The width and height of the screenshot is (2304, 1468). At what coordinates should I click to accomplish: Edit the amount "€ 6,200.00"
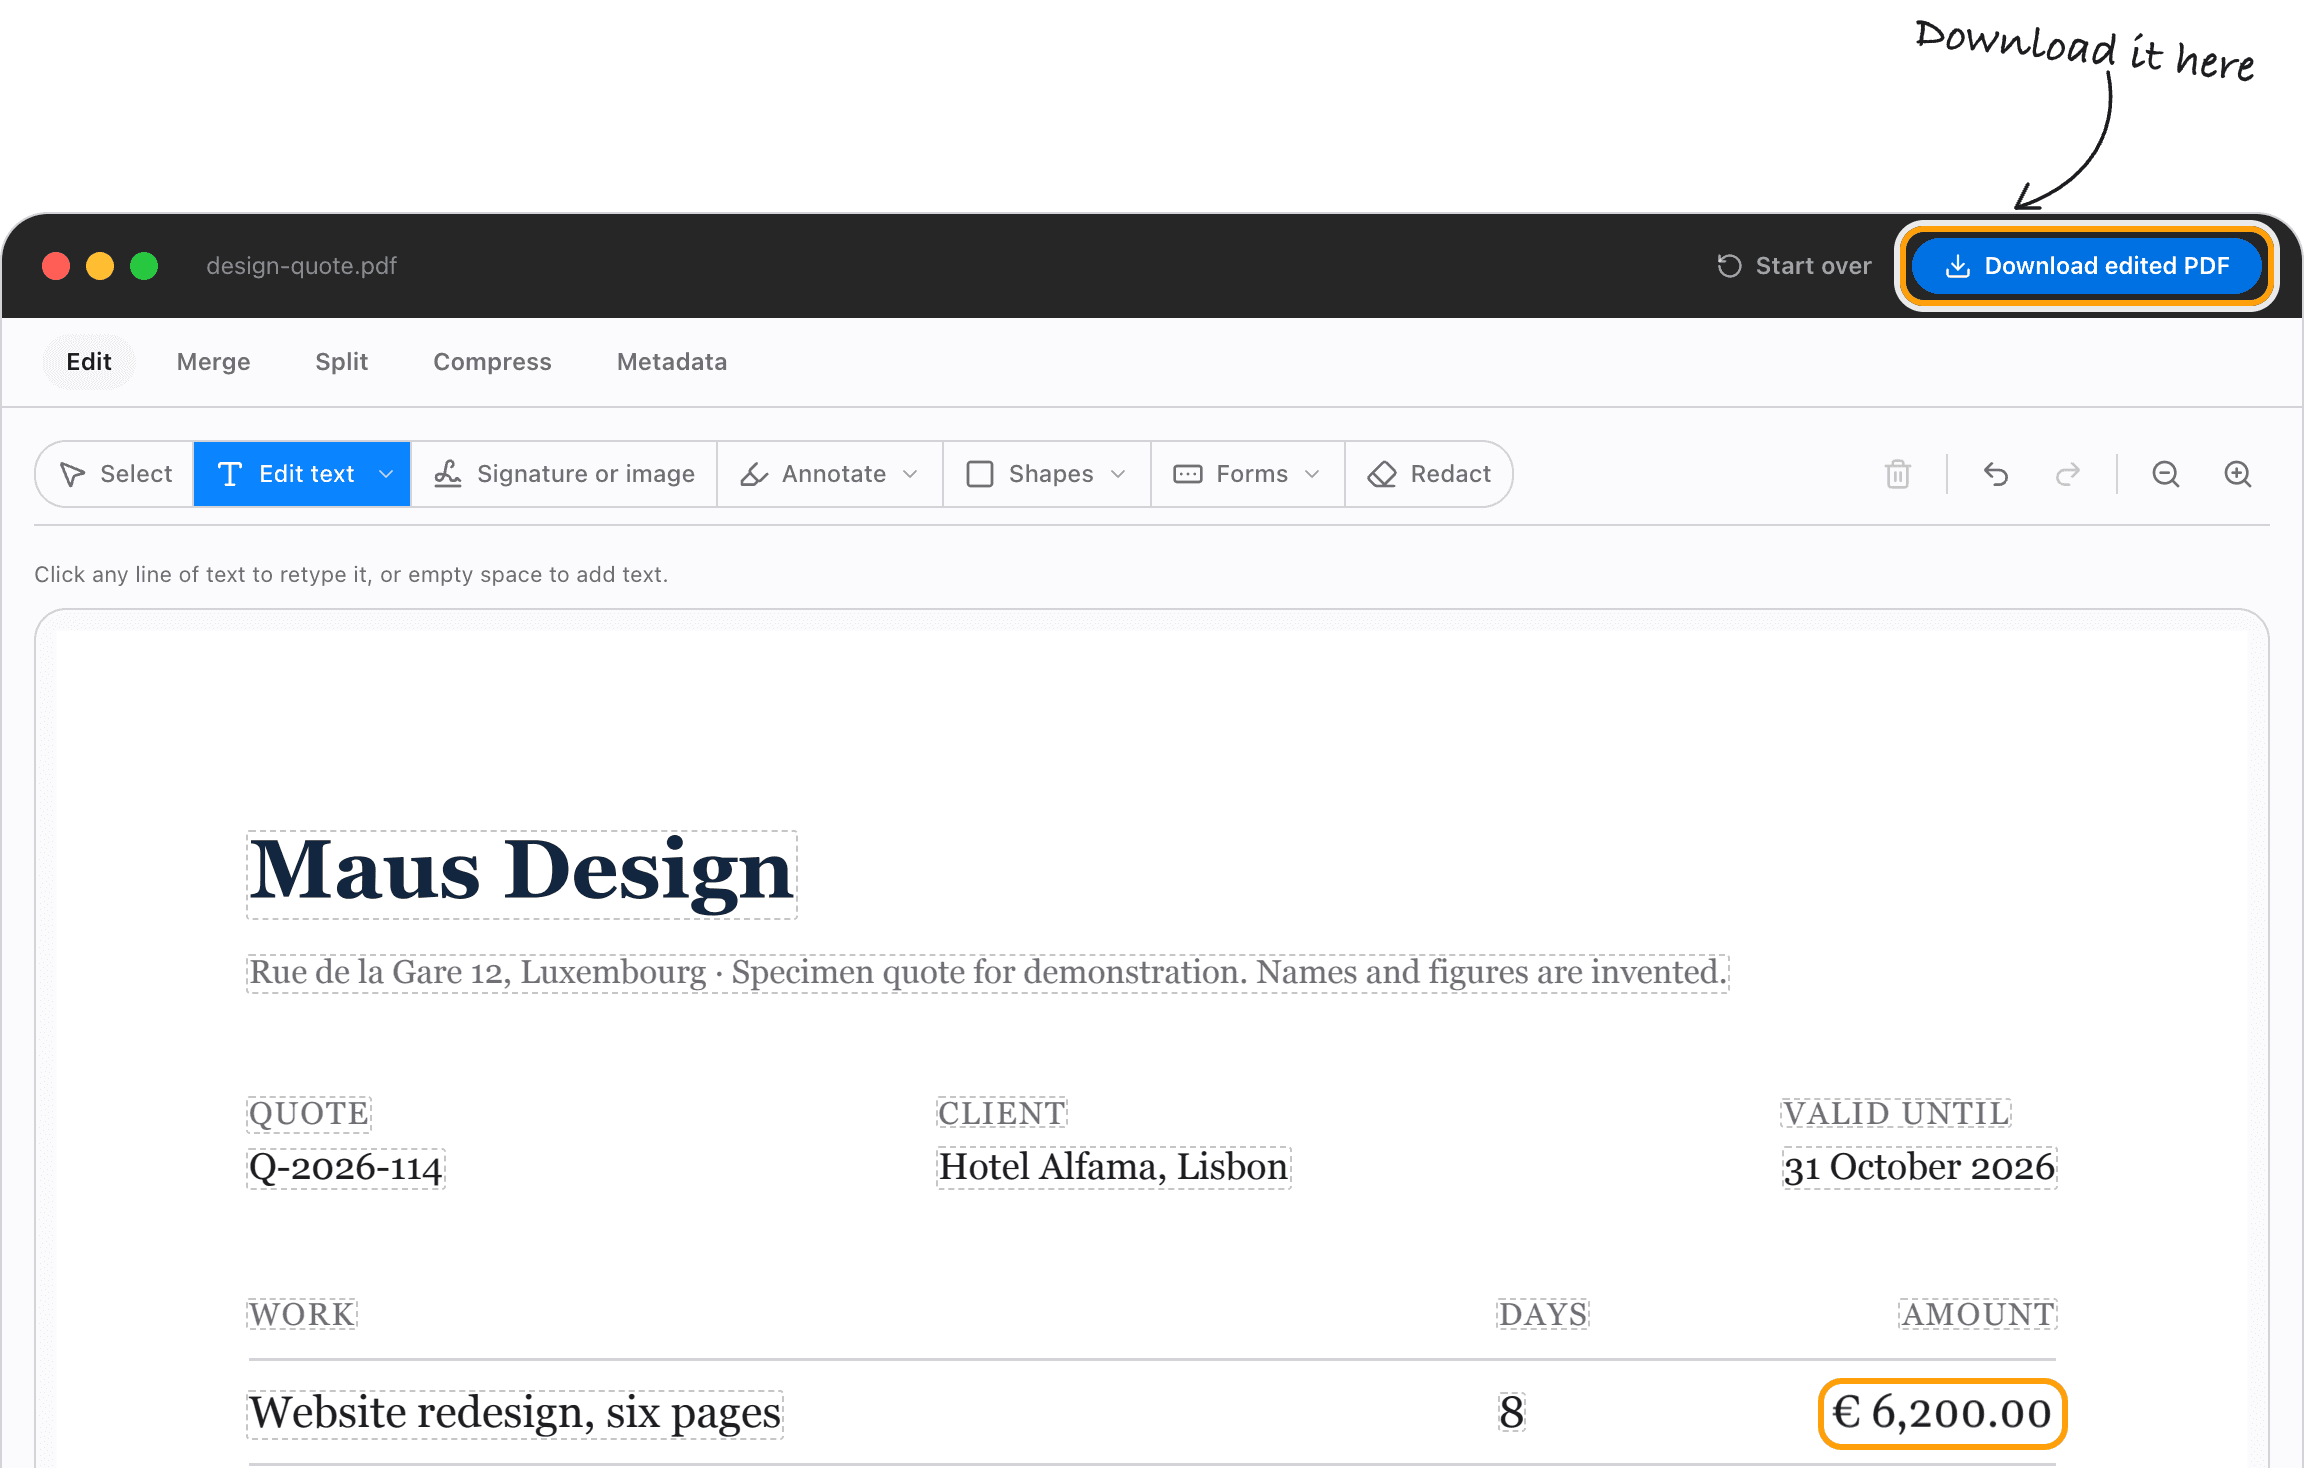[x=1942, y=1413]
